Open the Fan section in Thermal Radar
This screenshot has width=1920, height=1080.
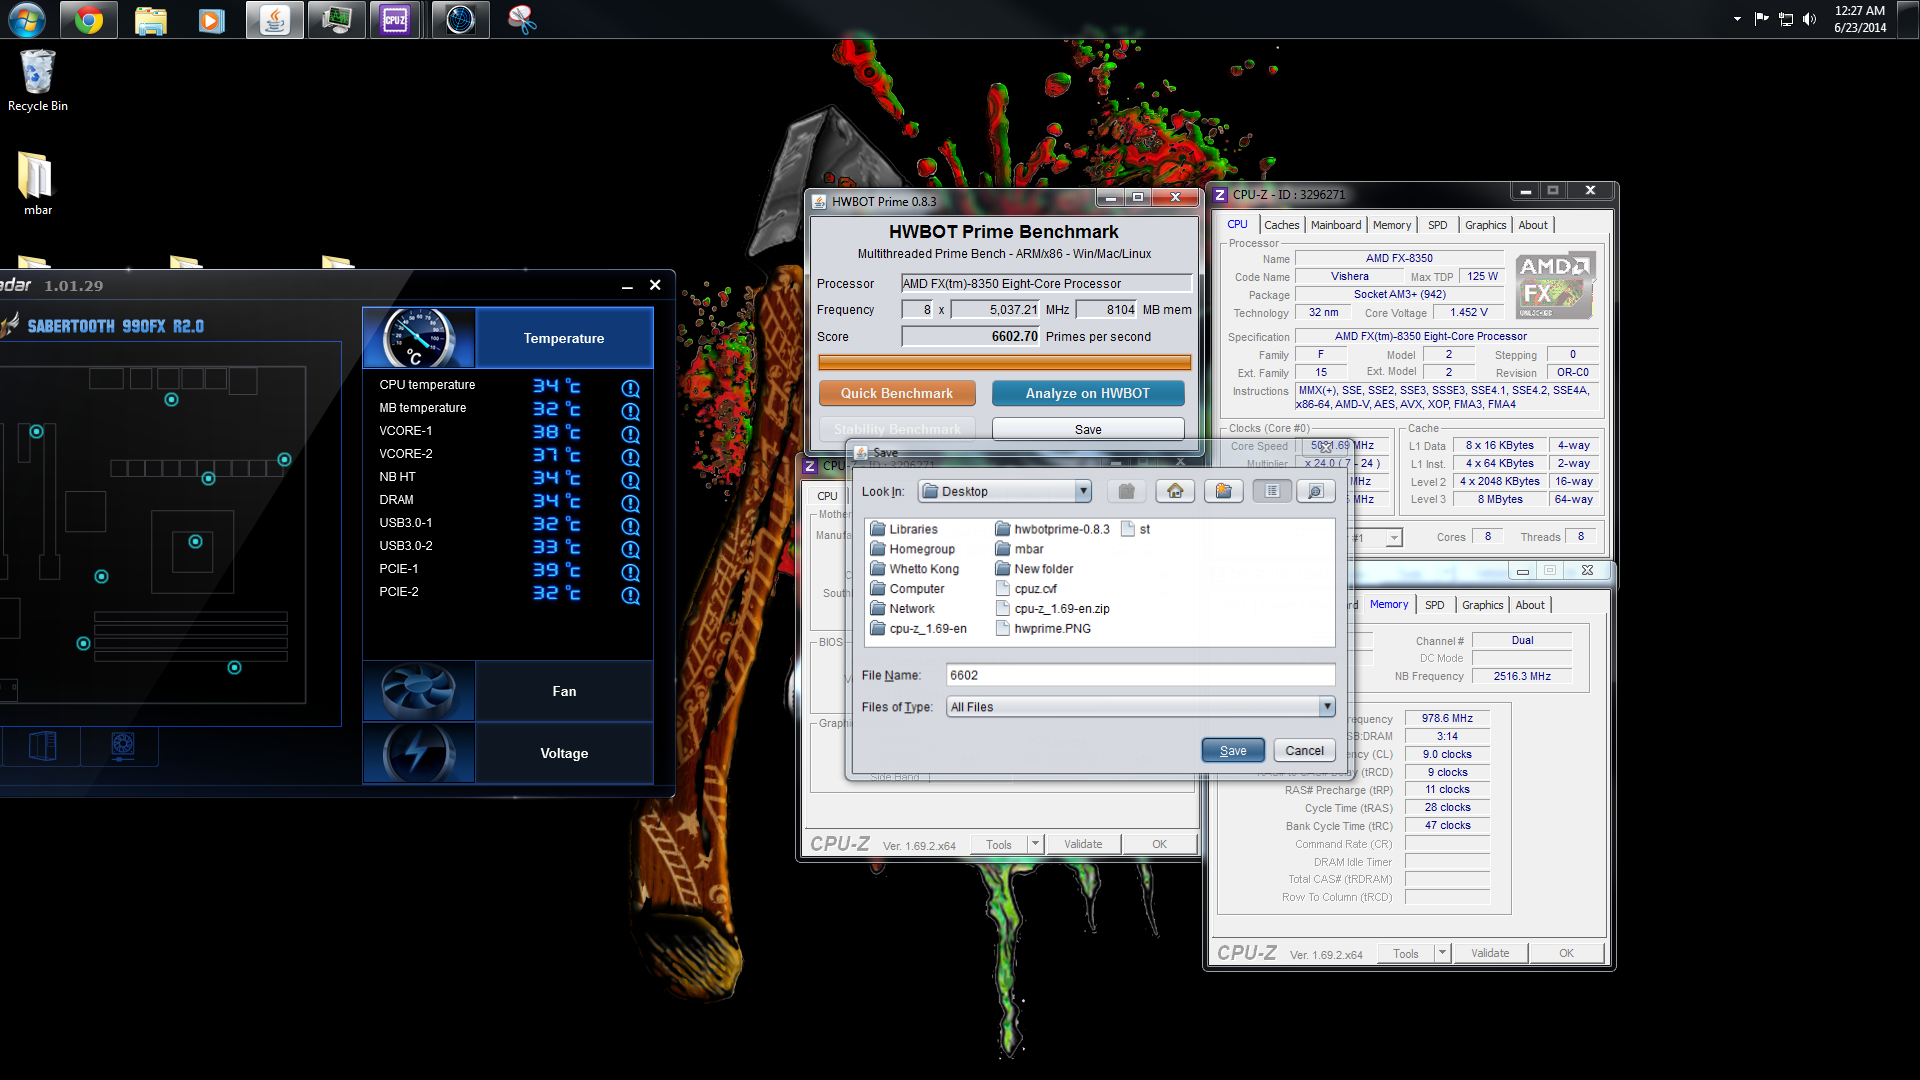(x=564, y=691)
